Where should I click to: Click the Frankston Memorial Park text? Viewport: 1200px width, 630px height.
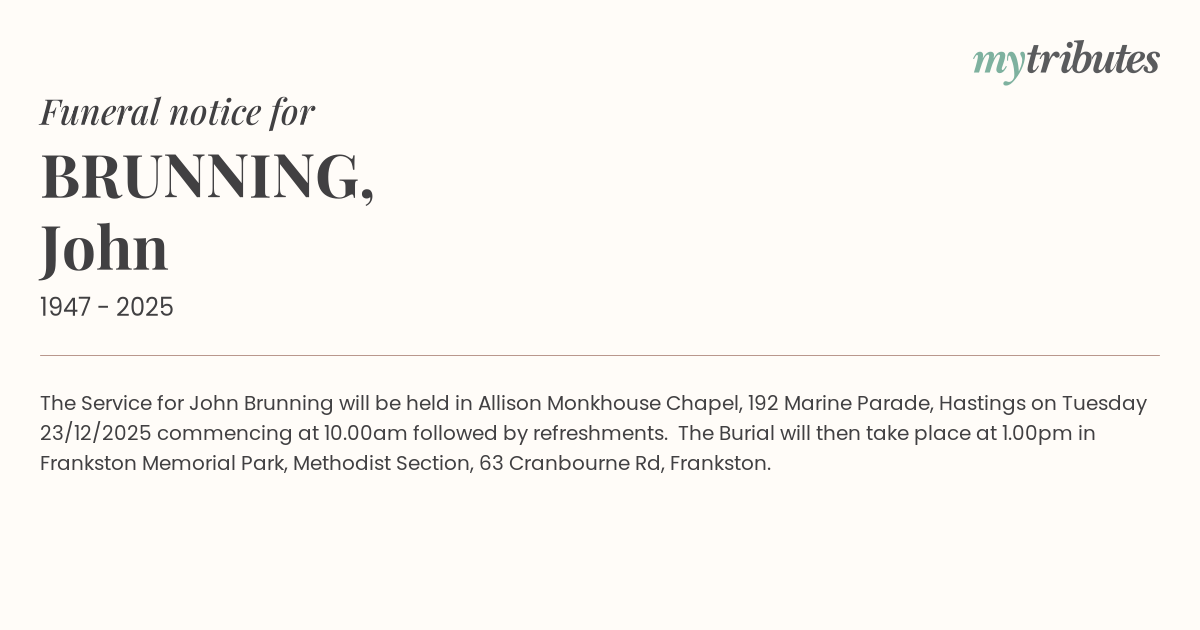[163, 463]
